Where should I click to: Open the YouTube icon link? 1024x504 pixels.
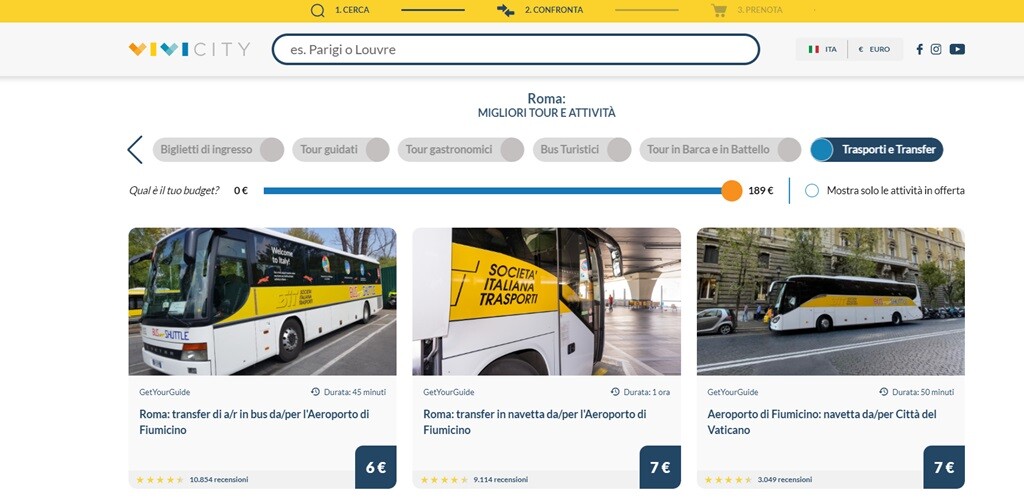click(957, 49)
